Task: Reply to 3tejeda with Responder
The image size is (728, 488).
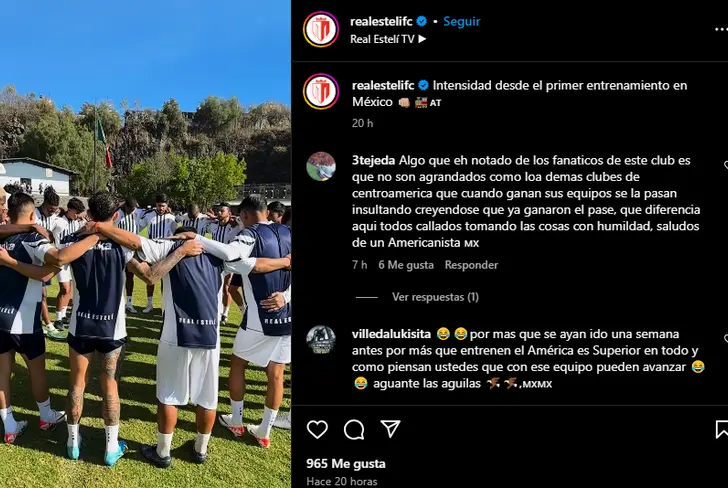Action: pos(471,265)
